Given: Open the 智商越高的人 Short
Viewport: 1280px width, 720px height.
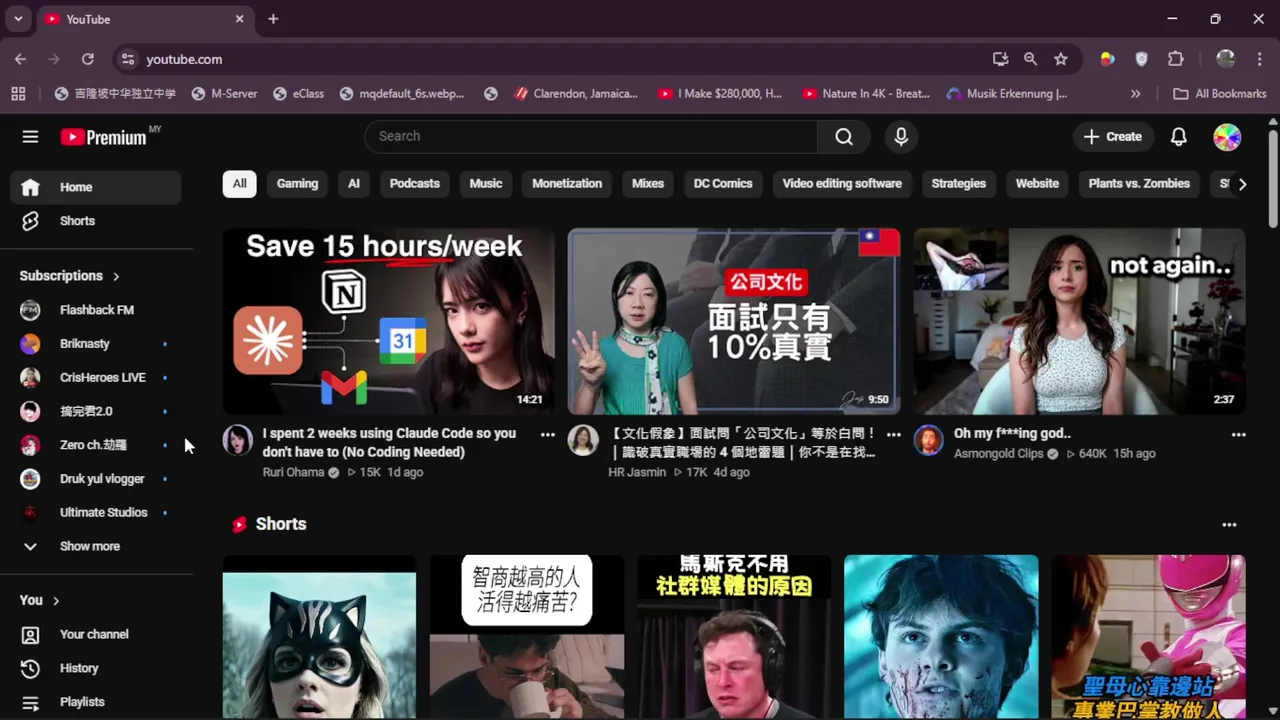Looking at the screenshot, I should 526,637.
